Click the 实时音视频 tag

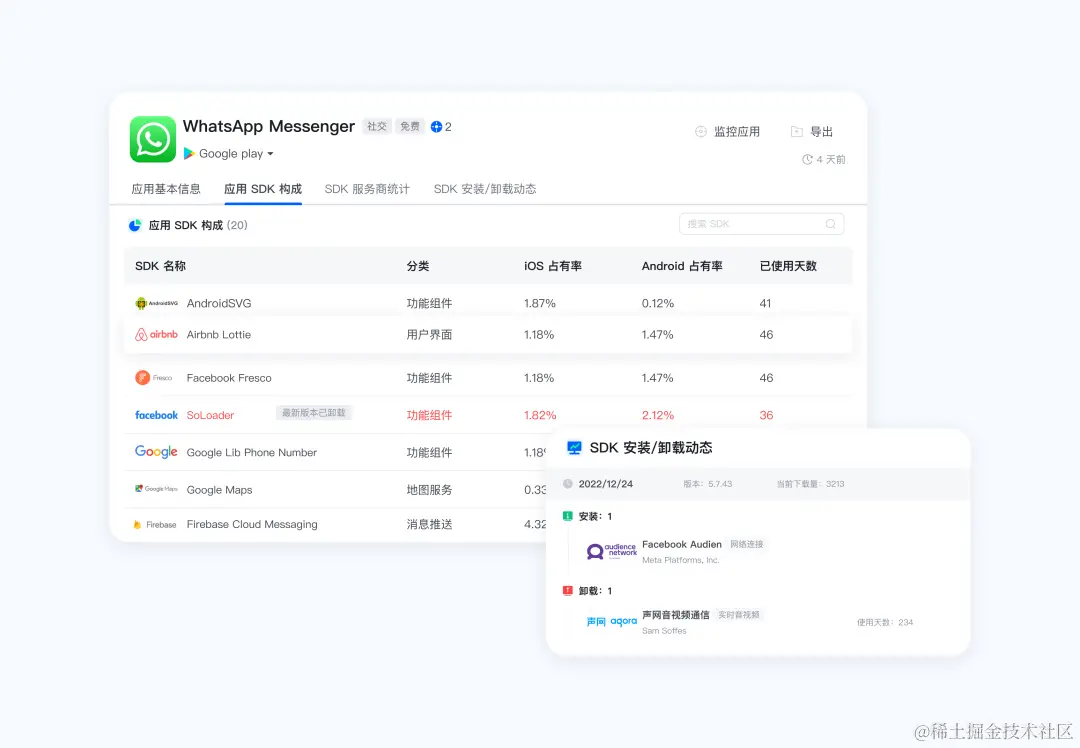(x=739, y=614)
